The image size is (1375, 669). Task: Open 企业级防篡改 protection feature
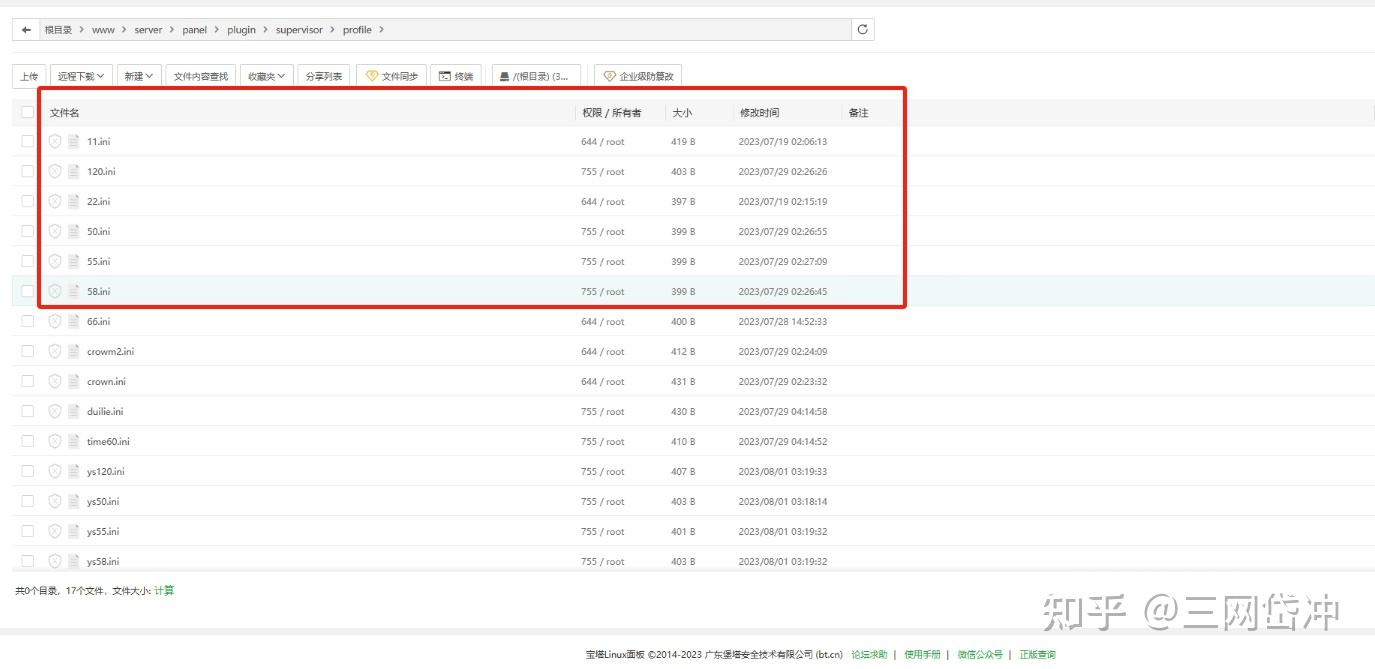tap(638, 76)
